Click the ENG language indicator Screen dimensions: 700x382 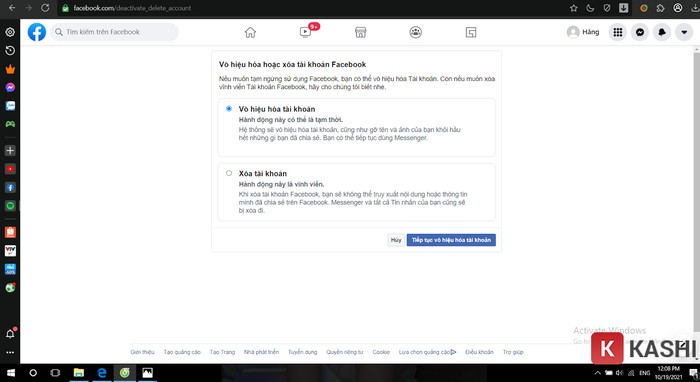point(644,373)
